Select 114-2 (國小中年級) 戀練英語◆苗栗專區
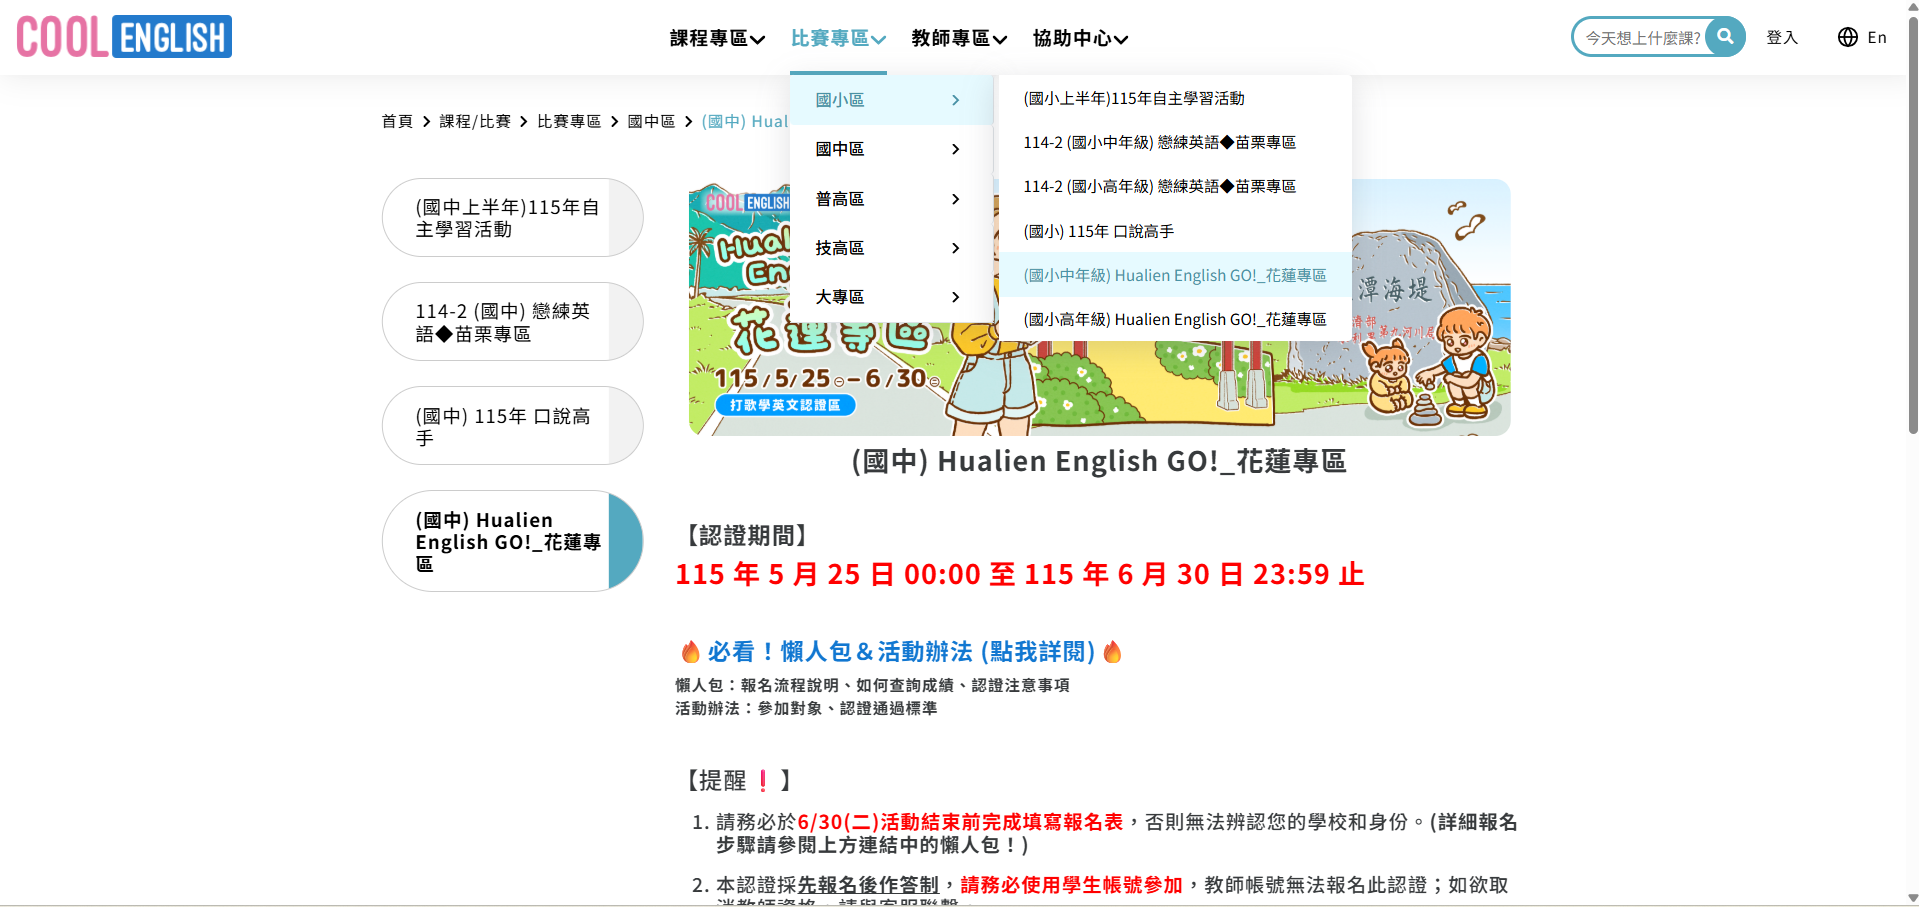This screenshot has height=907, width=1919. tap(1175, 142)
